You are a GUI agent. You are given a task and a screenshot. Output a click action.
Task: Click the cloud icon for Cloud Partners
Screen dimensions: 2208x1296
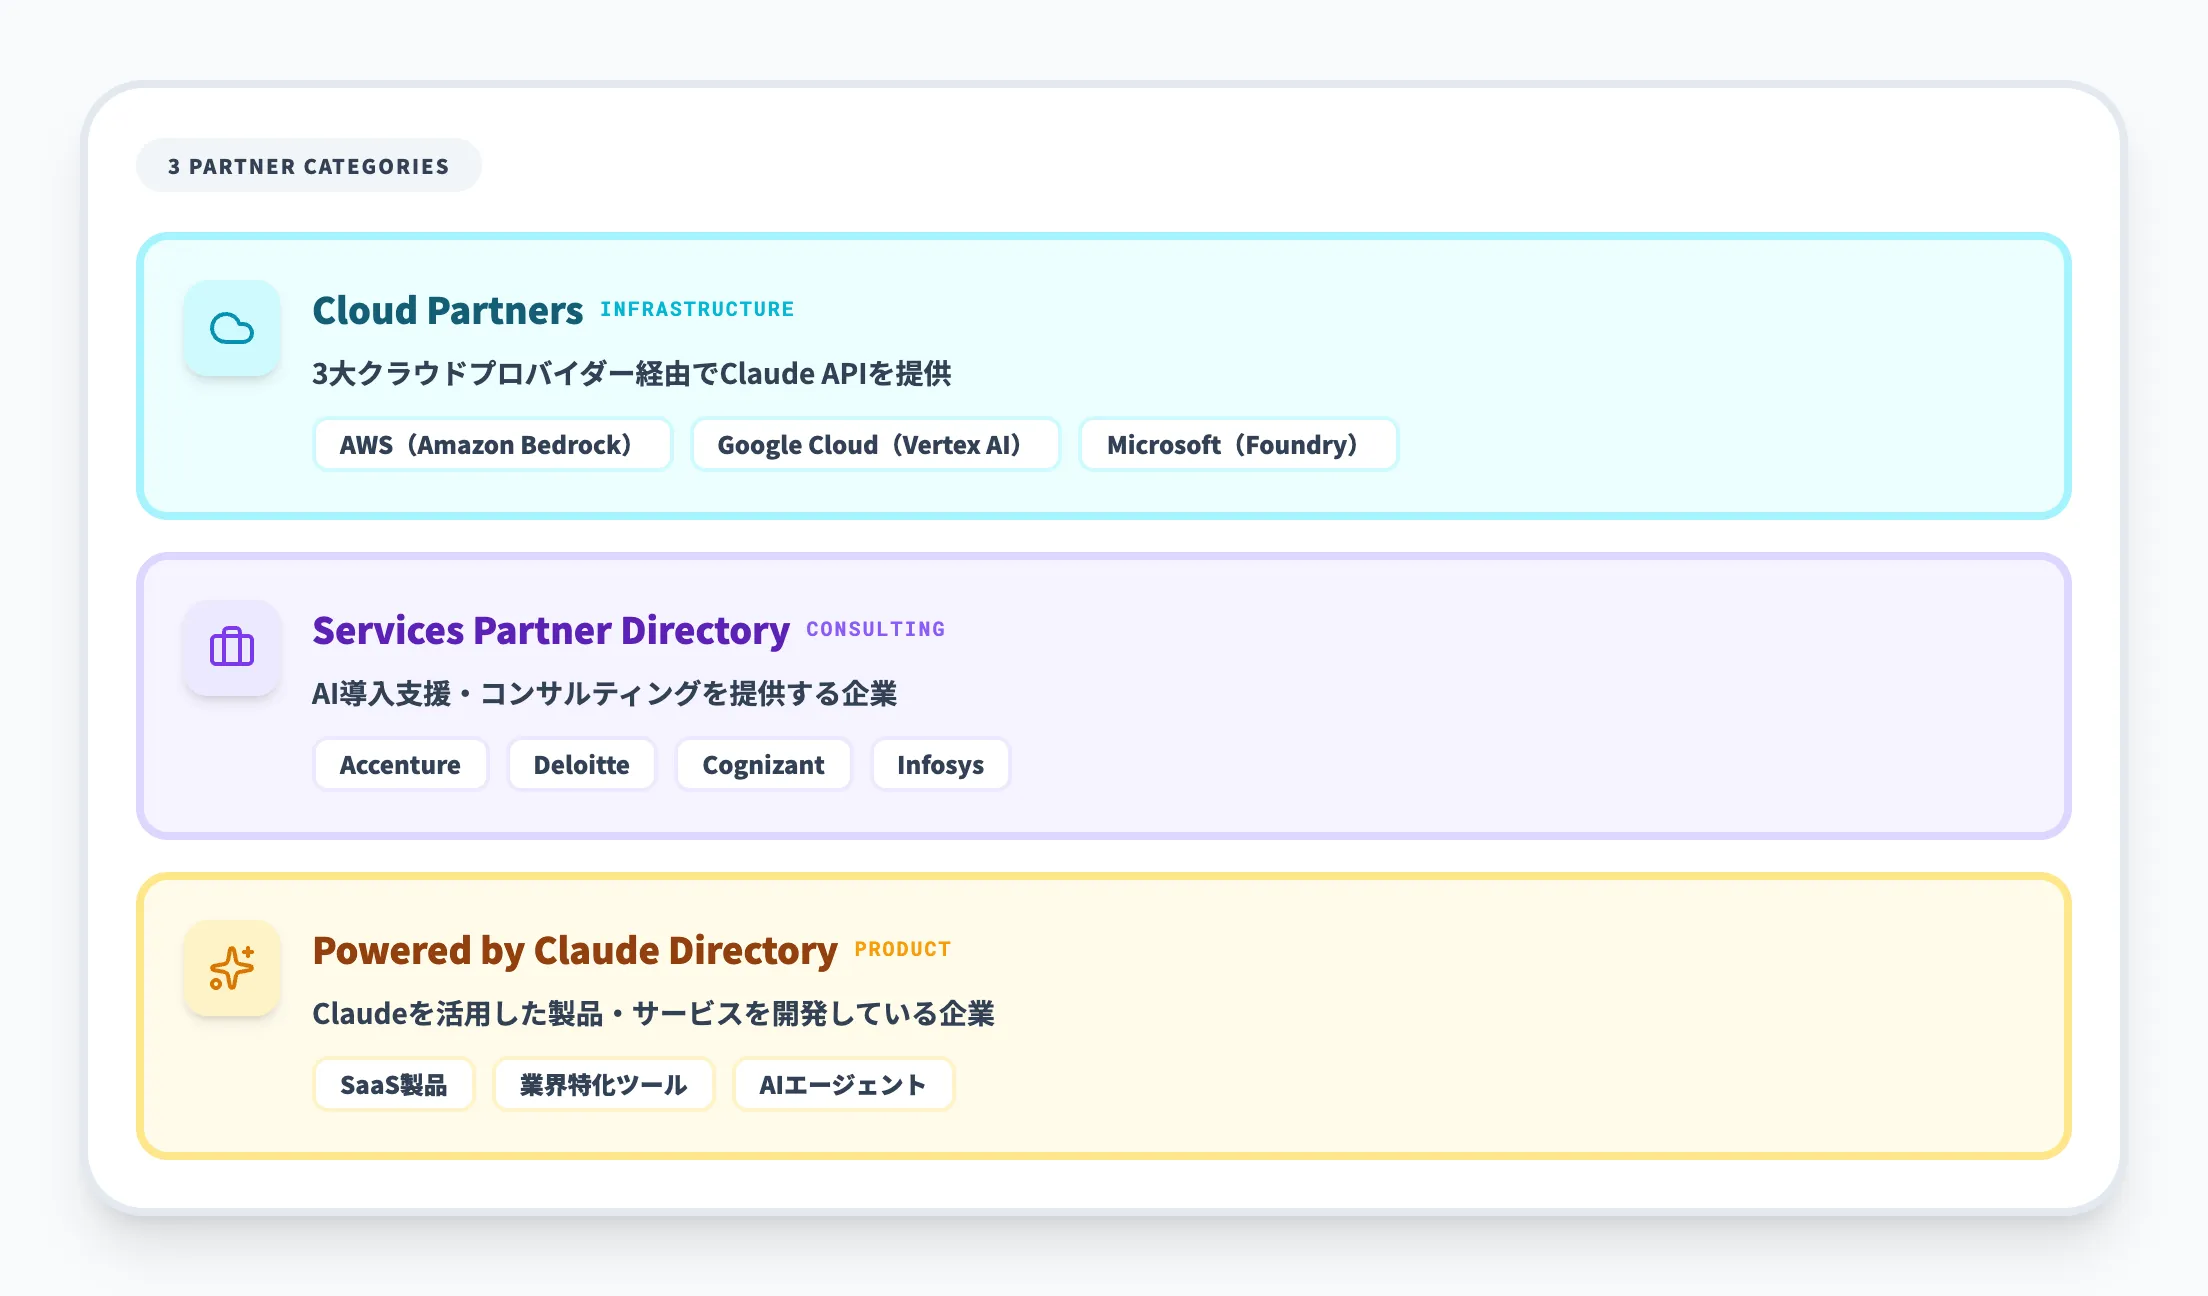232,328
